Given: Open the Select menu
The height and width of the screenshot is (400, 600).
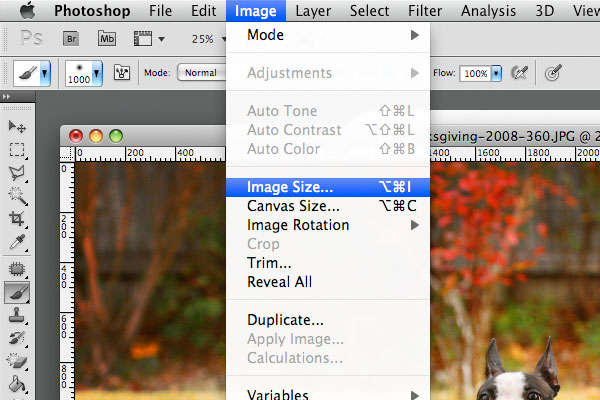Looking at the screenshot, I should point(369,11).
